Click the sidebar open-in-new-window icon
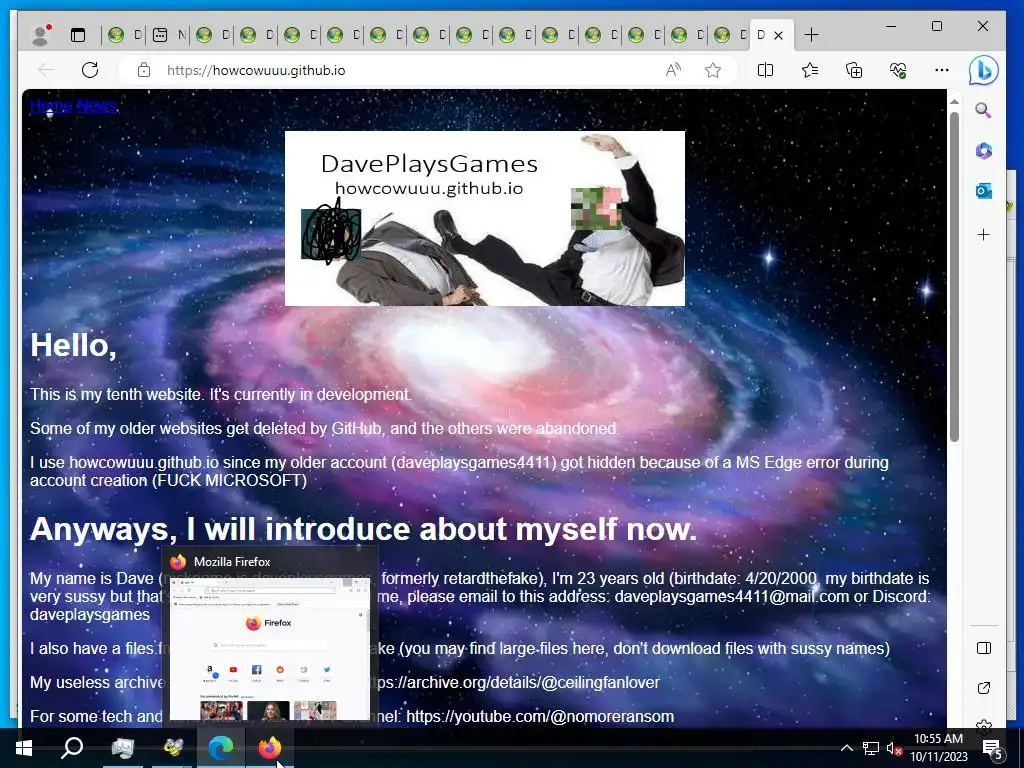Screen dimensions: 1024x768 coord(984,688)
